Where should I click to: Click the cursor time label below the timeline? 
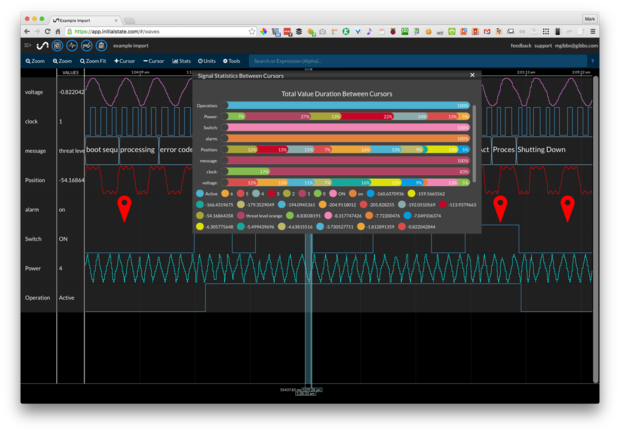tap(306, 393)
